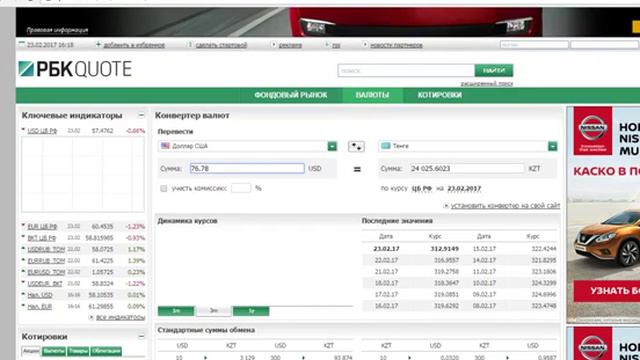The image size is (640, 360).
Task: Click the site search box
Action: click(406, 71)
